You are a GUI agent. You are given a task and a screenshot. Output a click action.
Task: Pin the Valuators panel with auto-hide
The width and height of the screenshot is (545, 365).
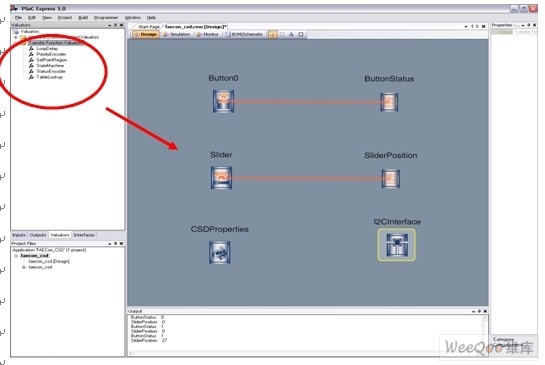(116, 25)
